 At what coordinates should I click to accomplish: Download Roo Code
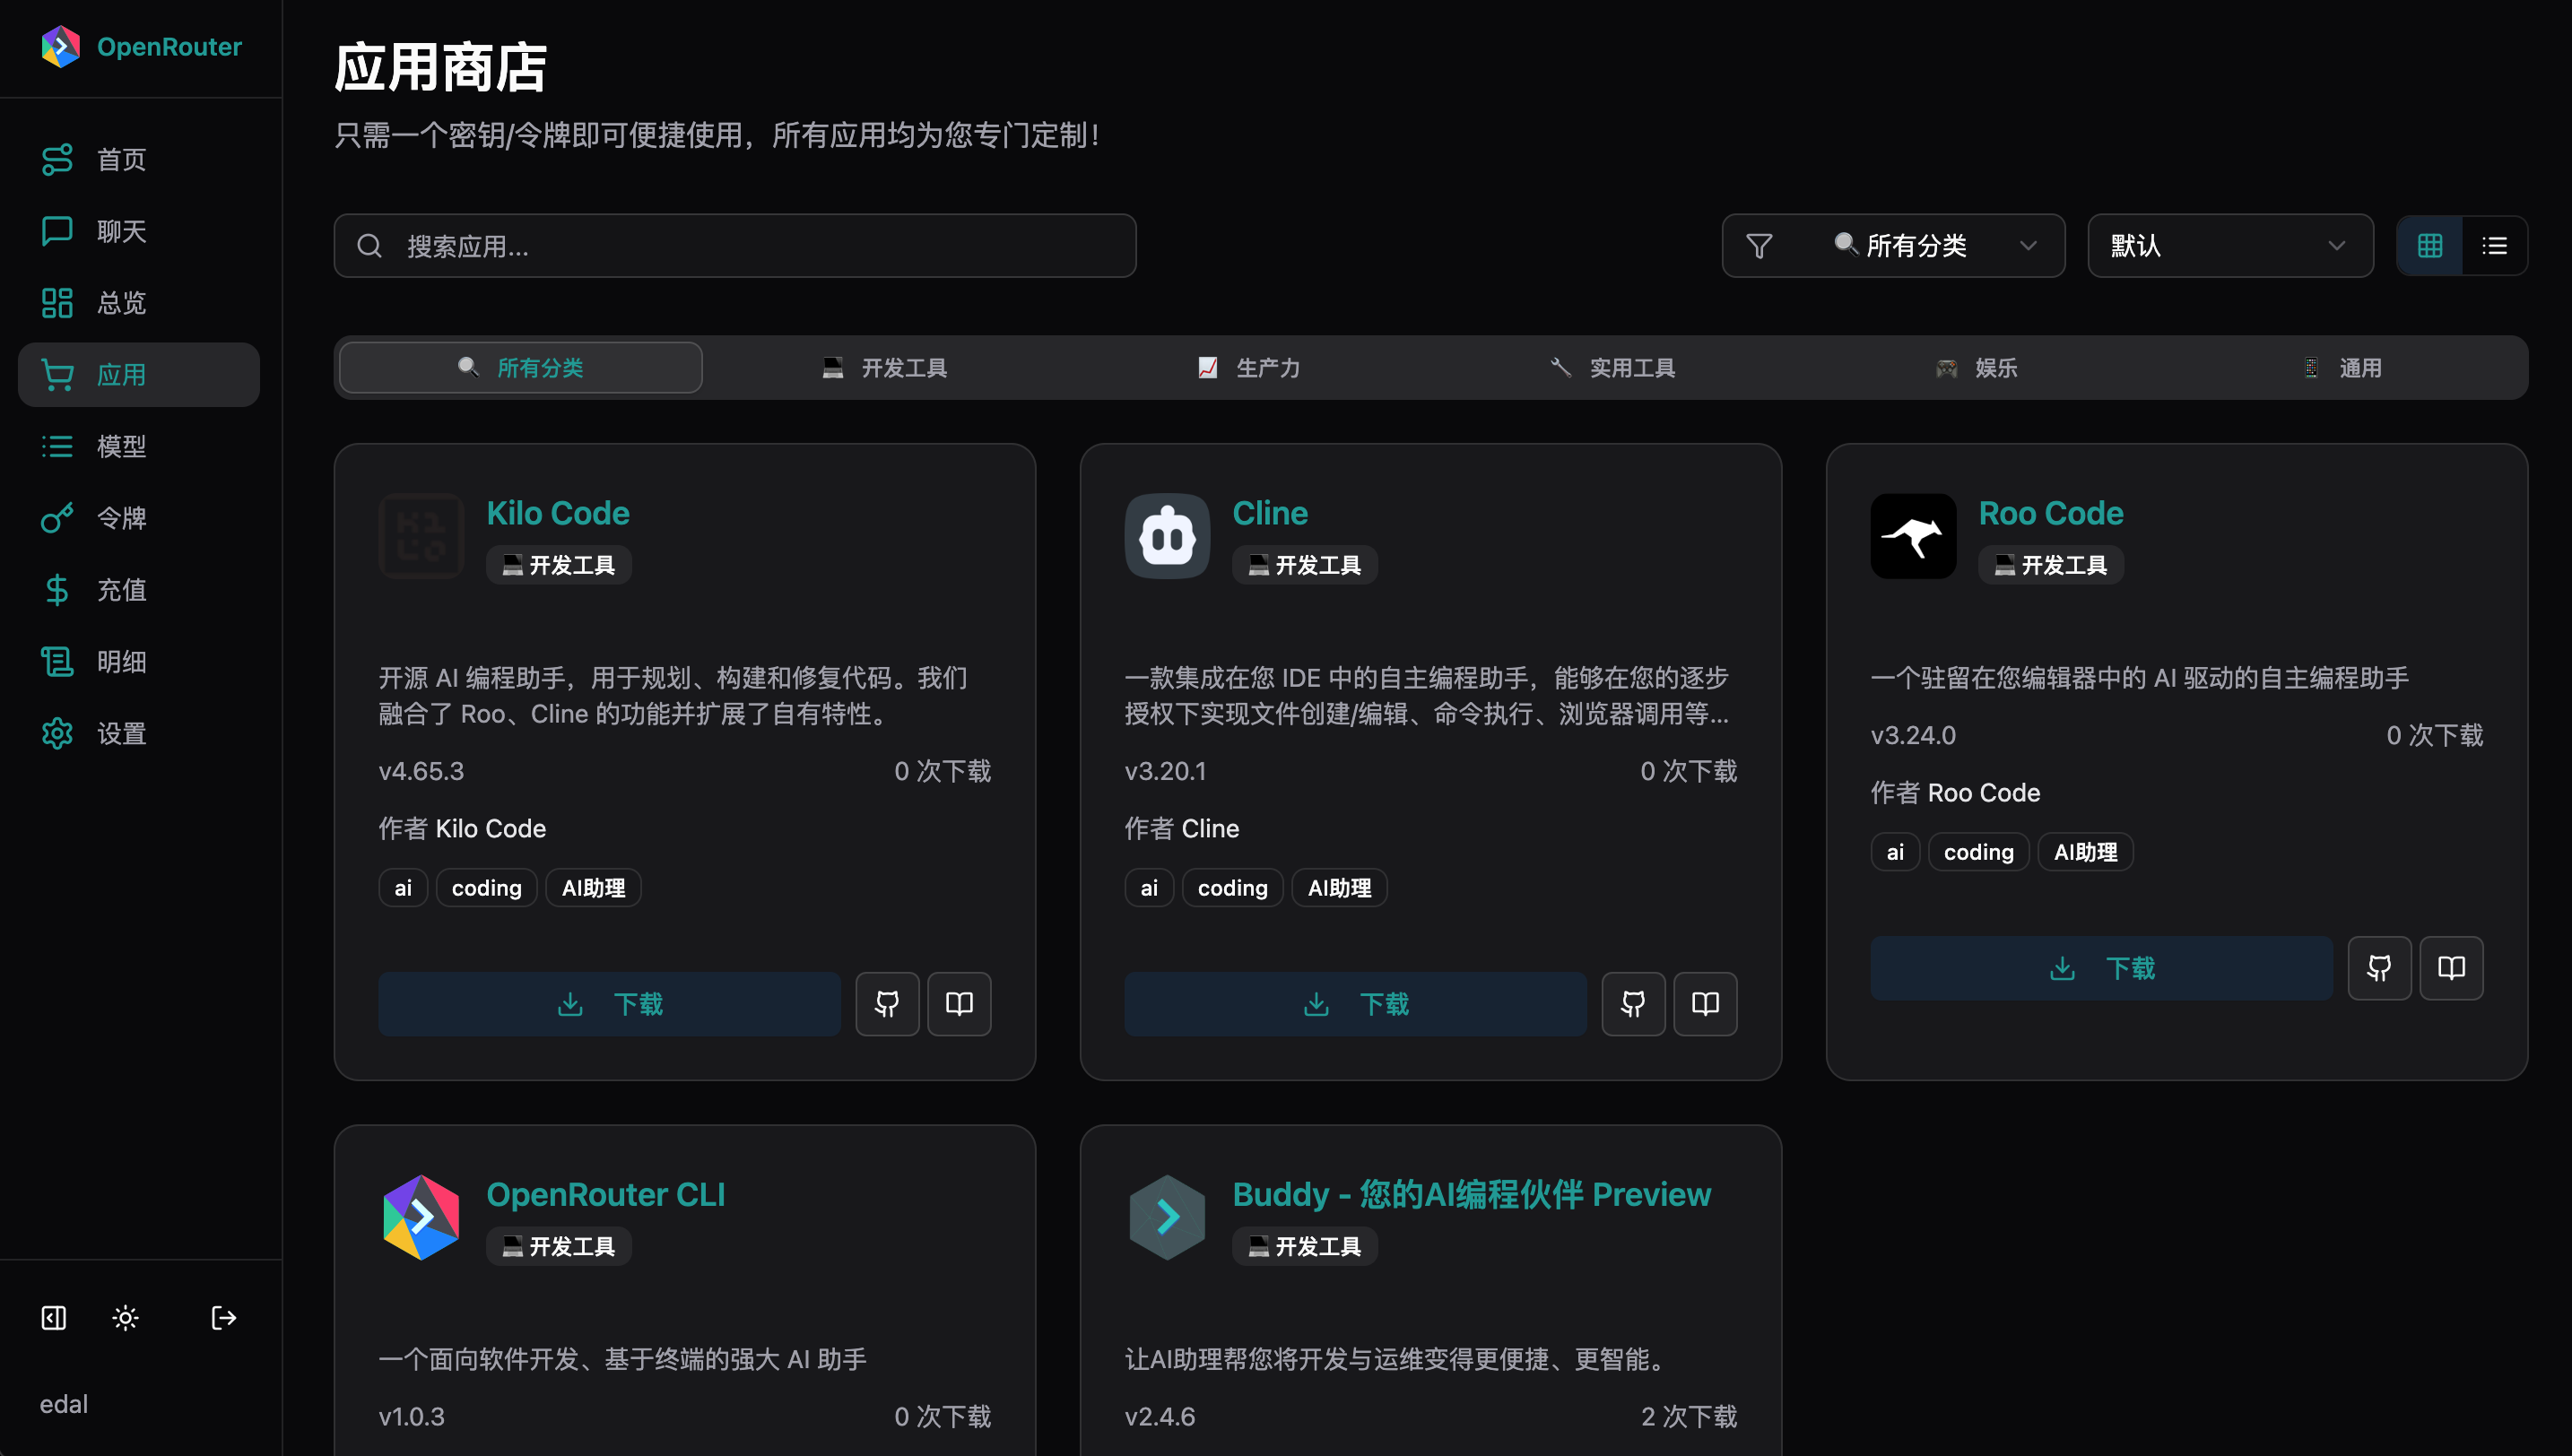tap(2102, 968)
